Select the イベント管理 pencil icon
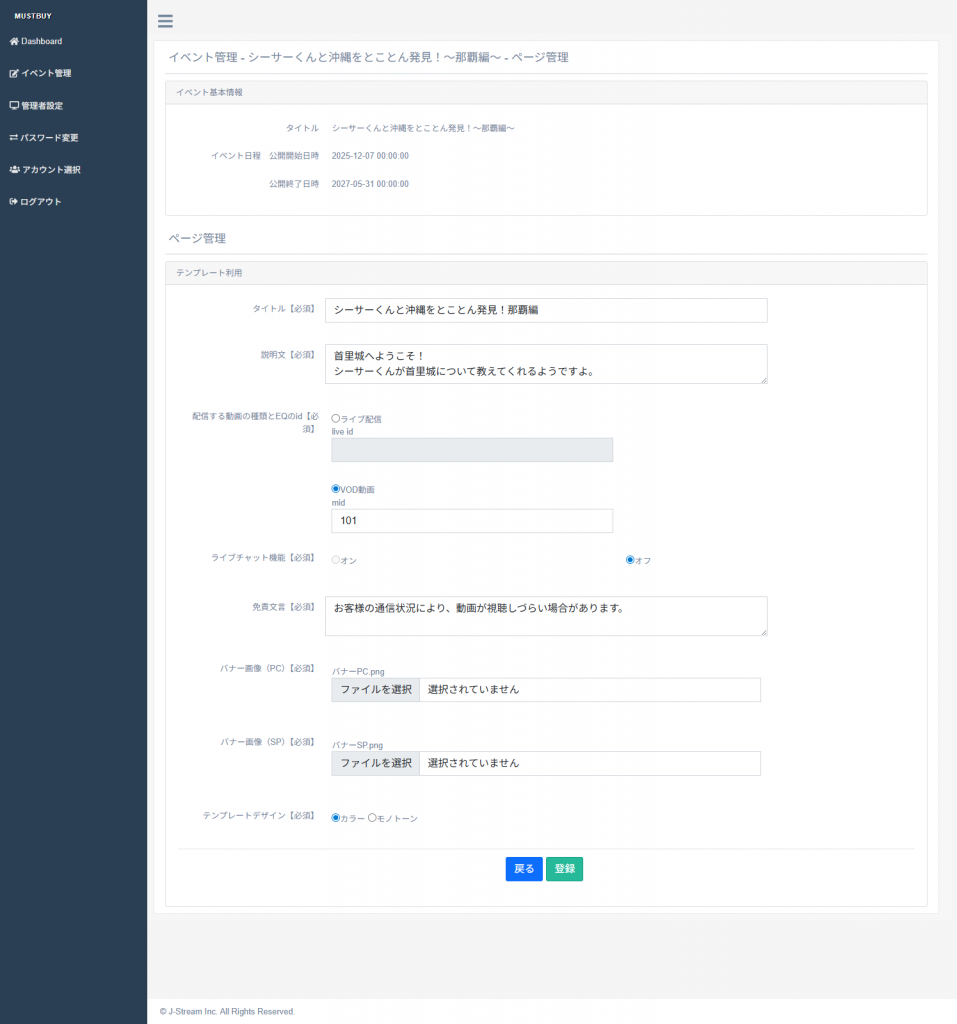The height and width of the screenshot is (1024, 957). (13, 73)
